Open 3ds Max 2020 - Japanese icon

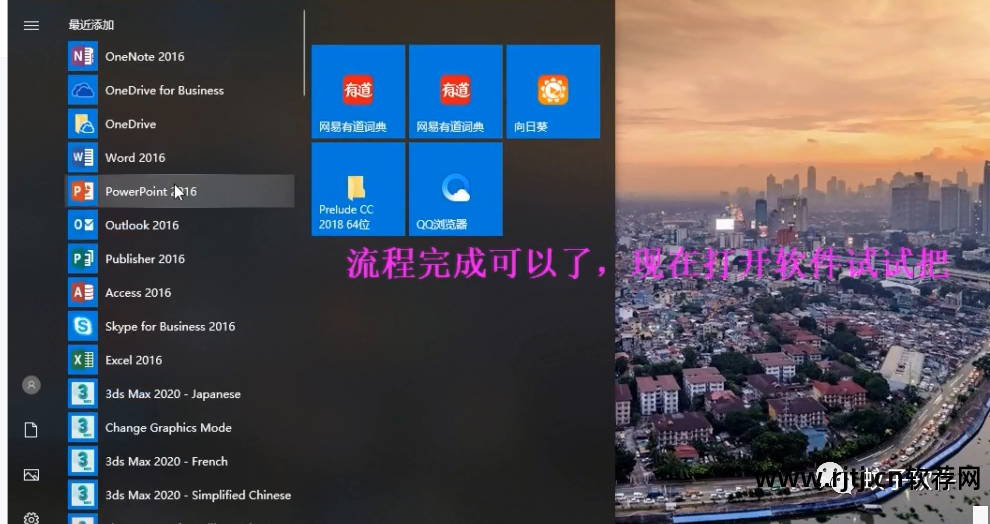click(x=83, y=394)
